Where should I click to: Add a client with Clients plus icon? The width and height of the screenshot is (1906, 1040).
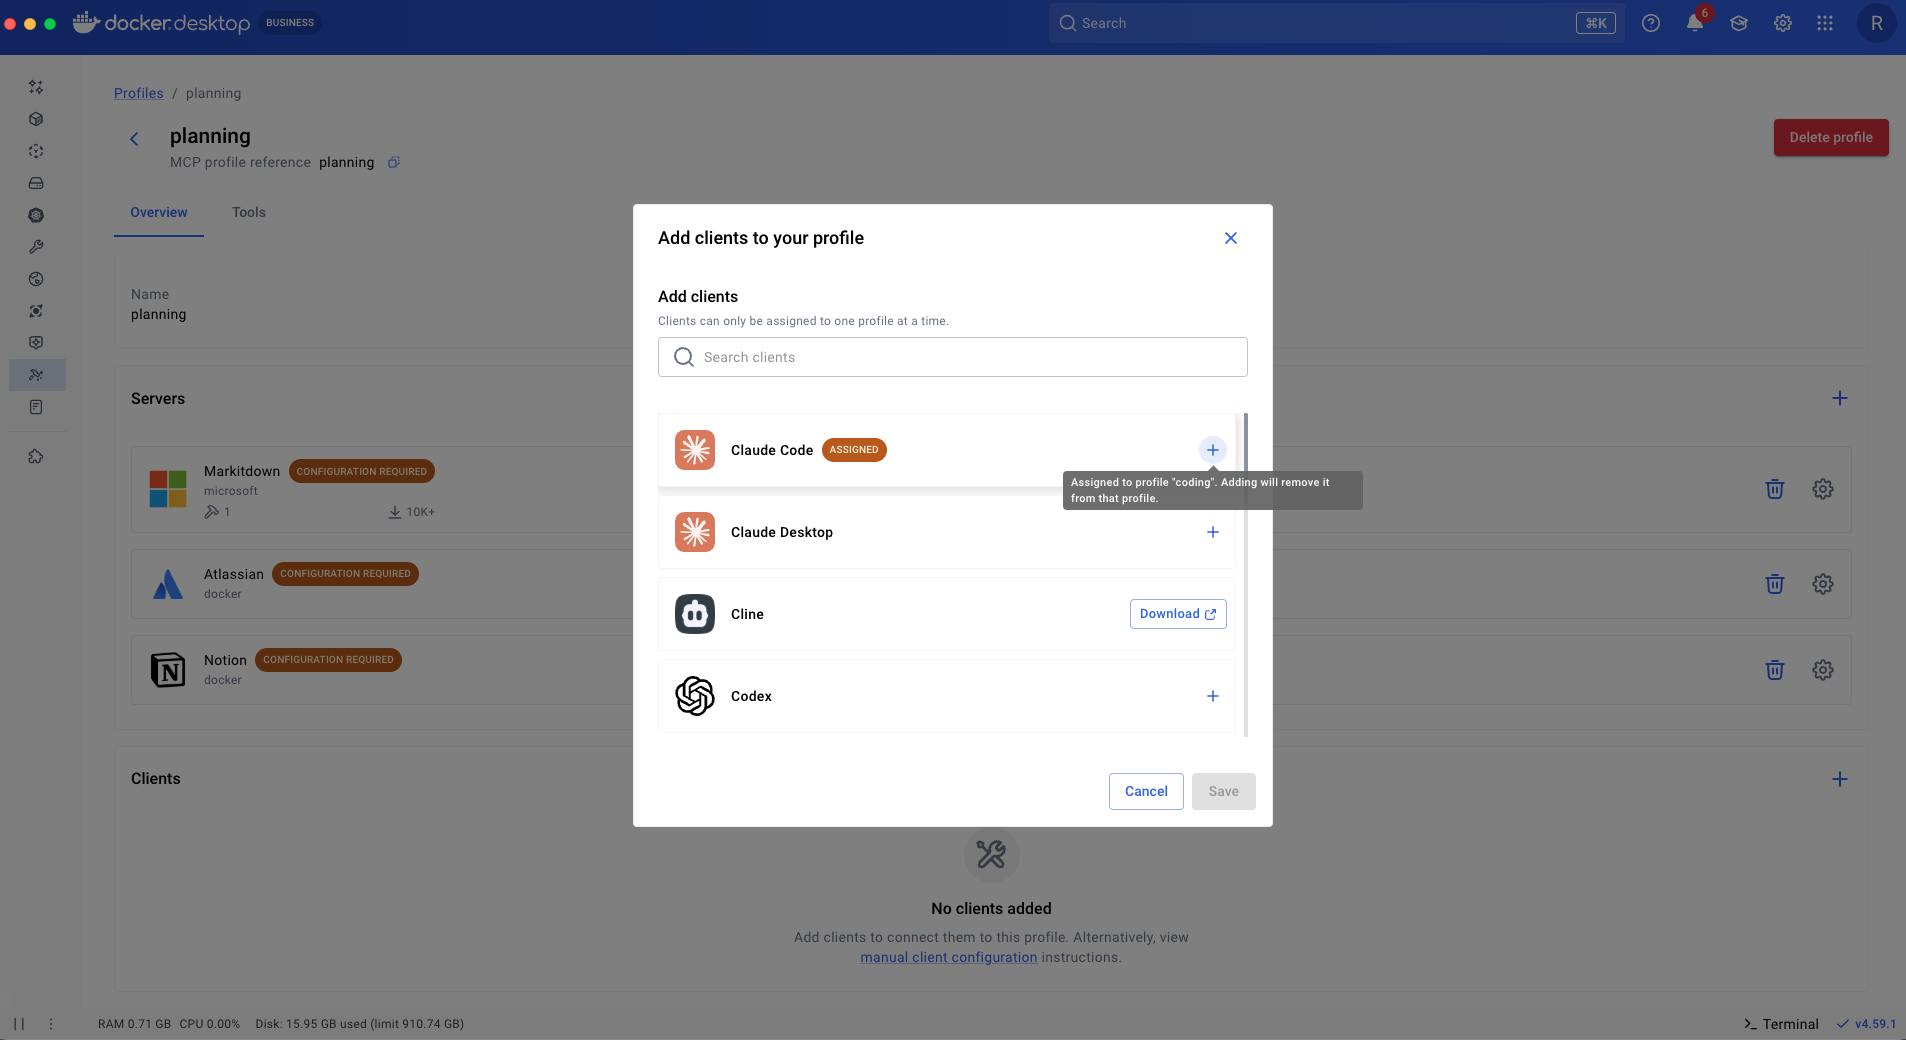tap(1840, 779)
